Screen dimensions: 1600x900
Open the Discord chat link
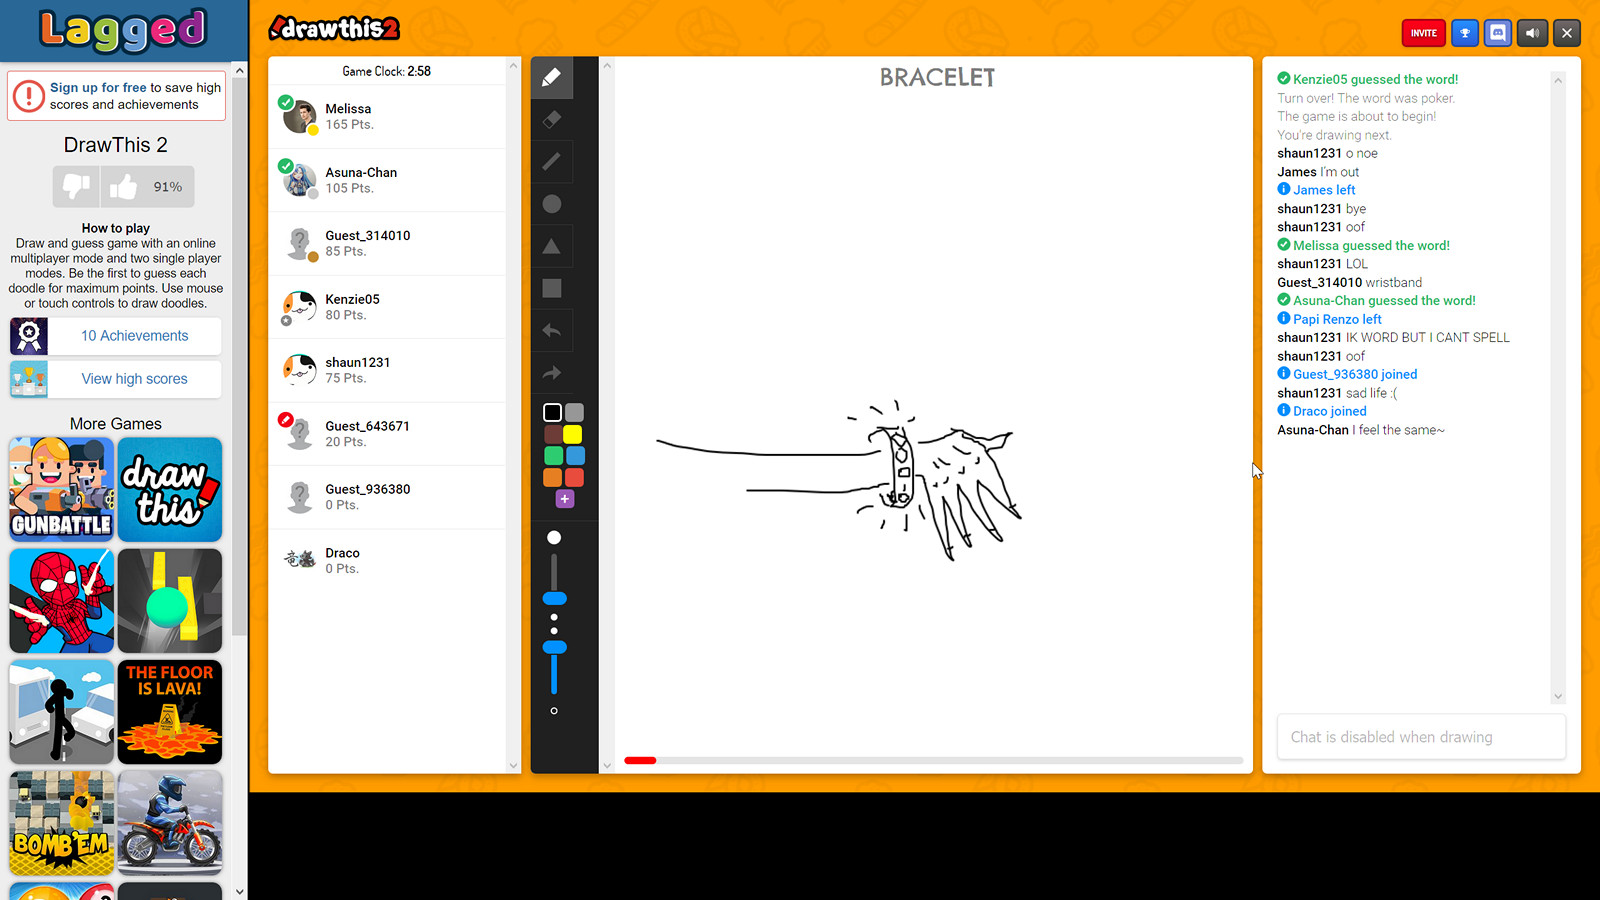1497,33
